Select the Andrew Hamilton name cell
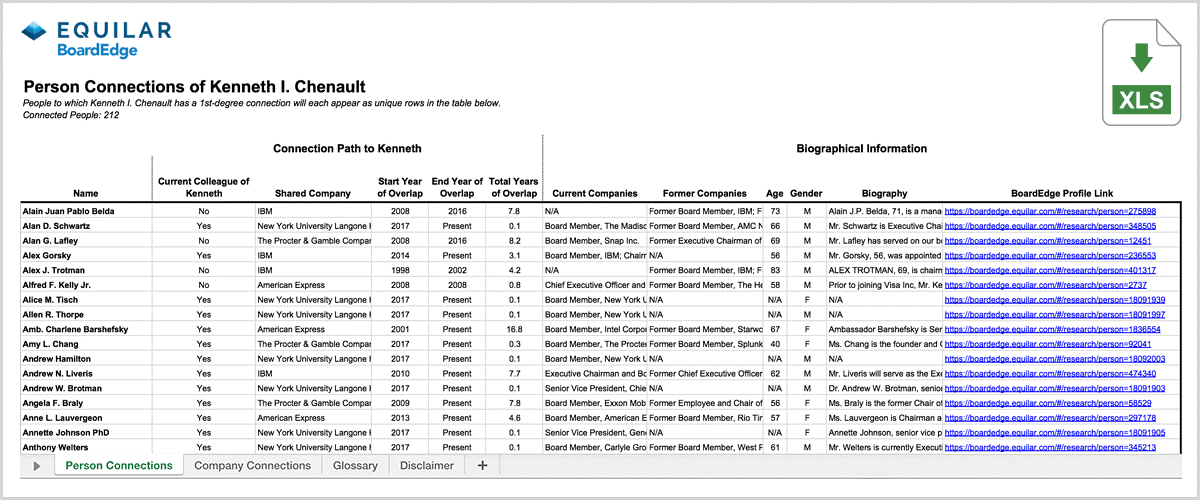Viewport: 1200px width, 500px height. 86,359
